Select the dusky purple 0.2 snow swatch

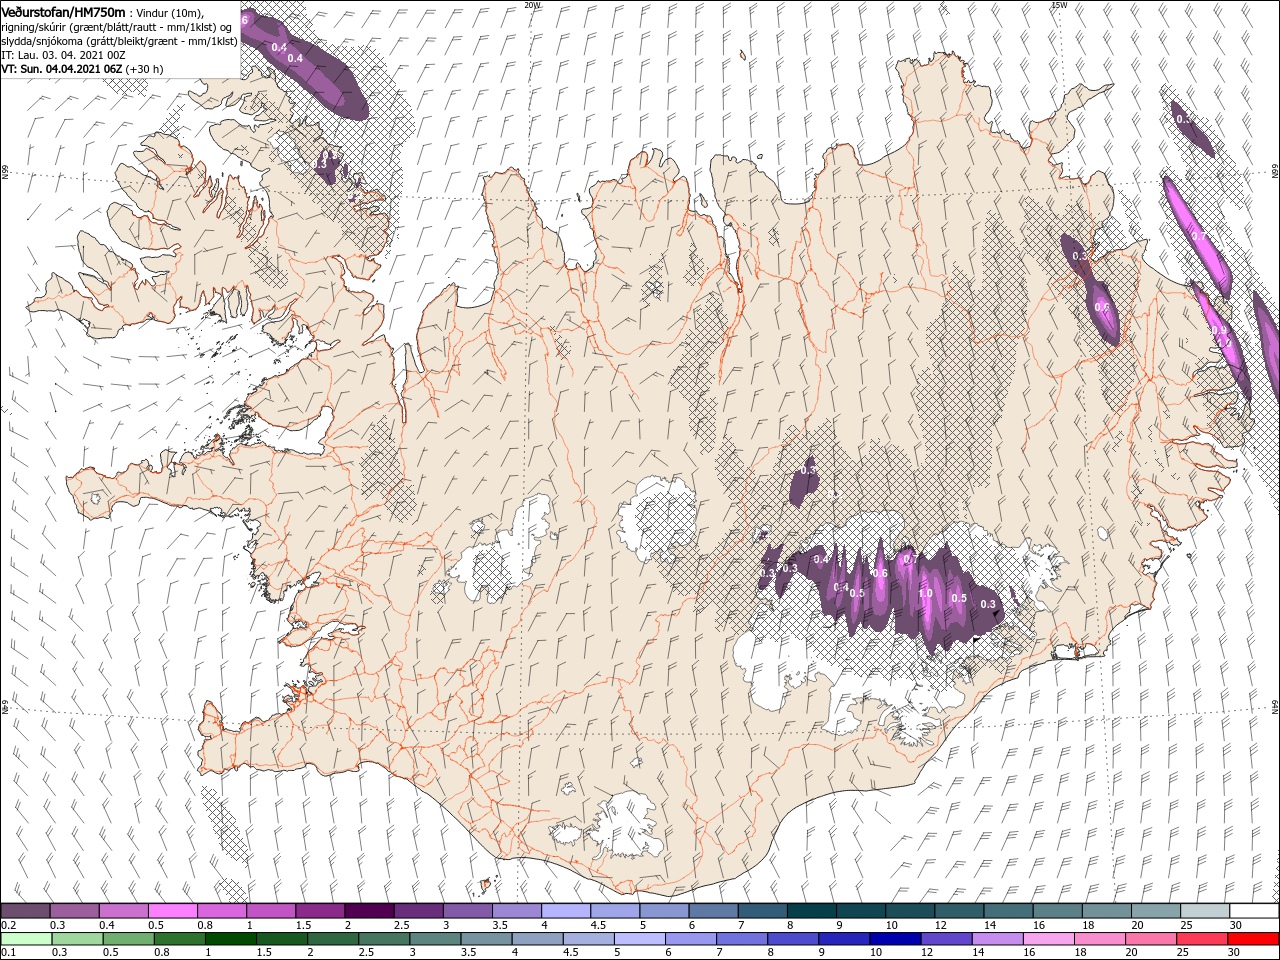tap(25, 911)
